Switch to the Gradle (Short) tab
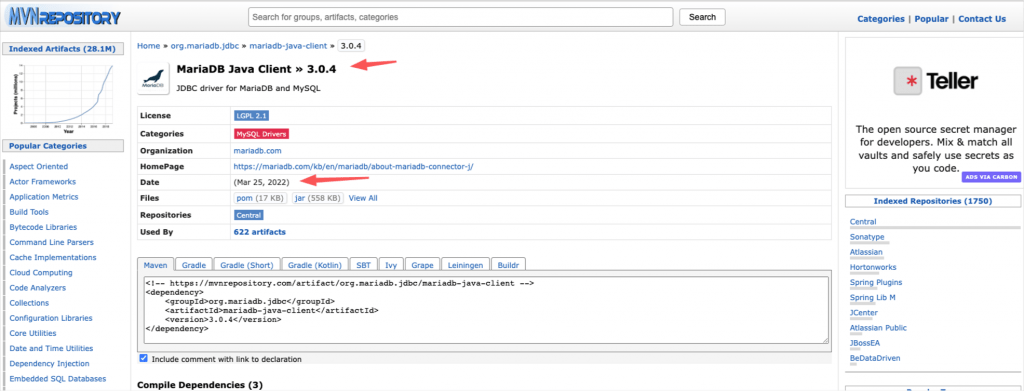1024x391 pixels. [x=247, y=265]
